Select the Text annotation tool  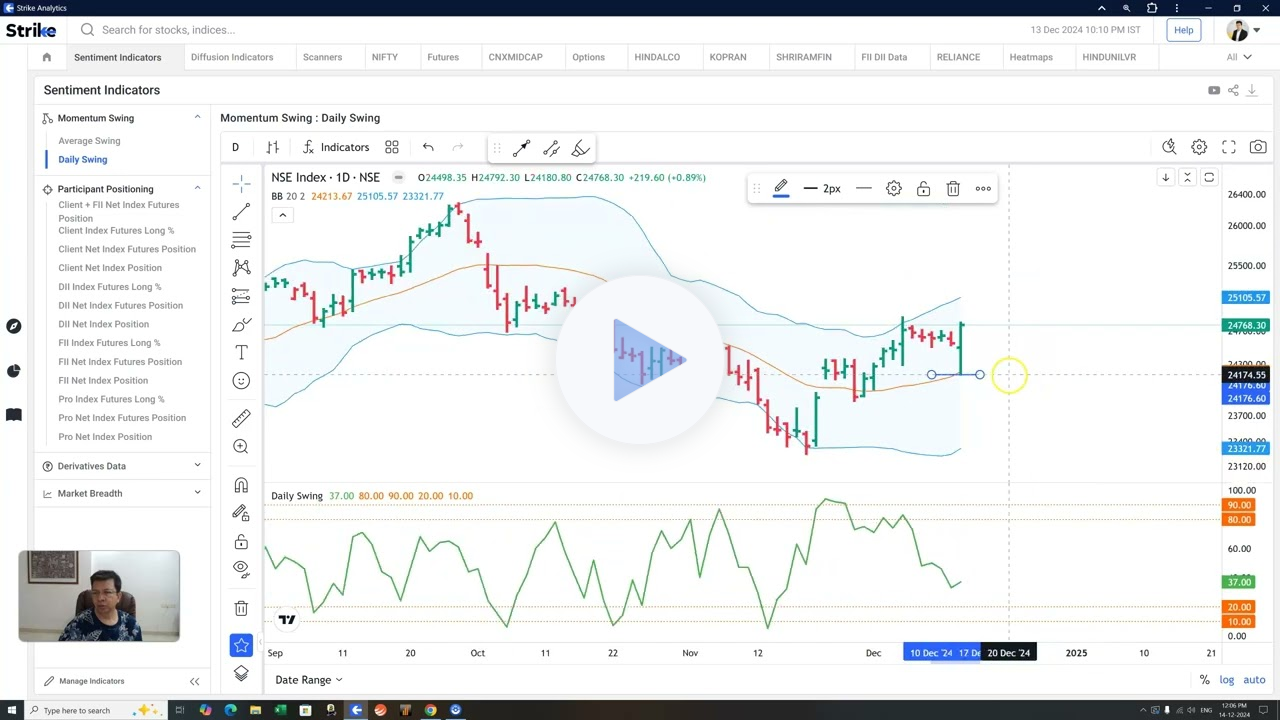(241, 353)
